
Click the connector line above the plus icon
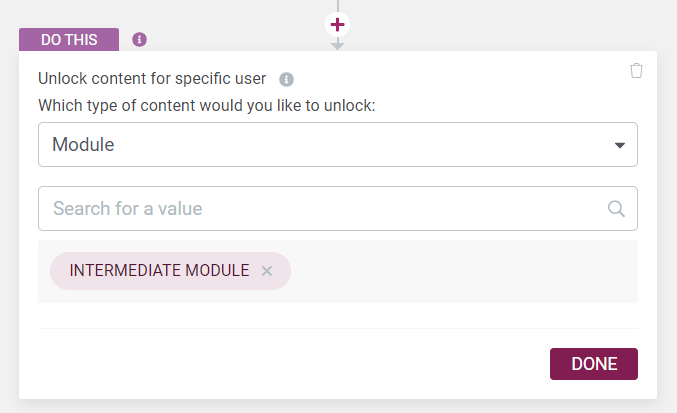pos(338,6)
